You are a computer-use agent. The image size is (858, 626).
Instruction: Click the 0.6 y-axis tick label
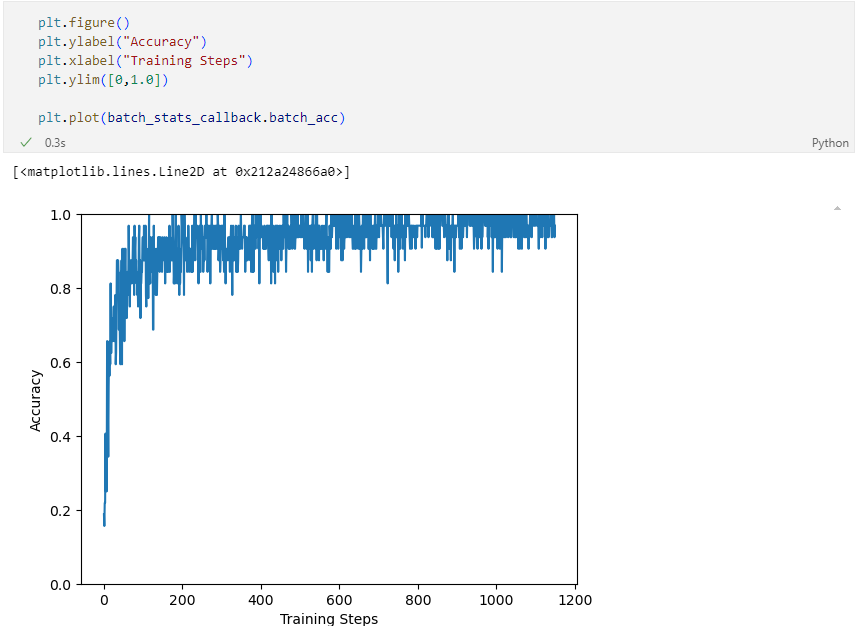[x=60, y=363]
